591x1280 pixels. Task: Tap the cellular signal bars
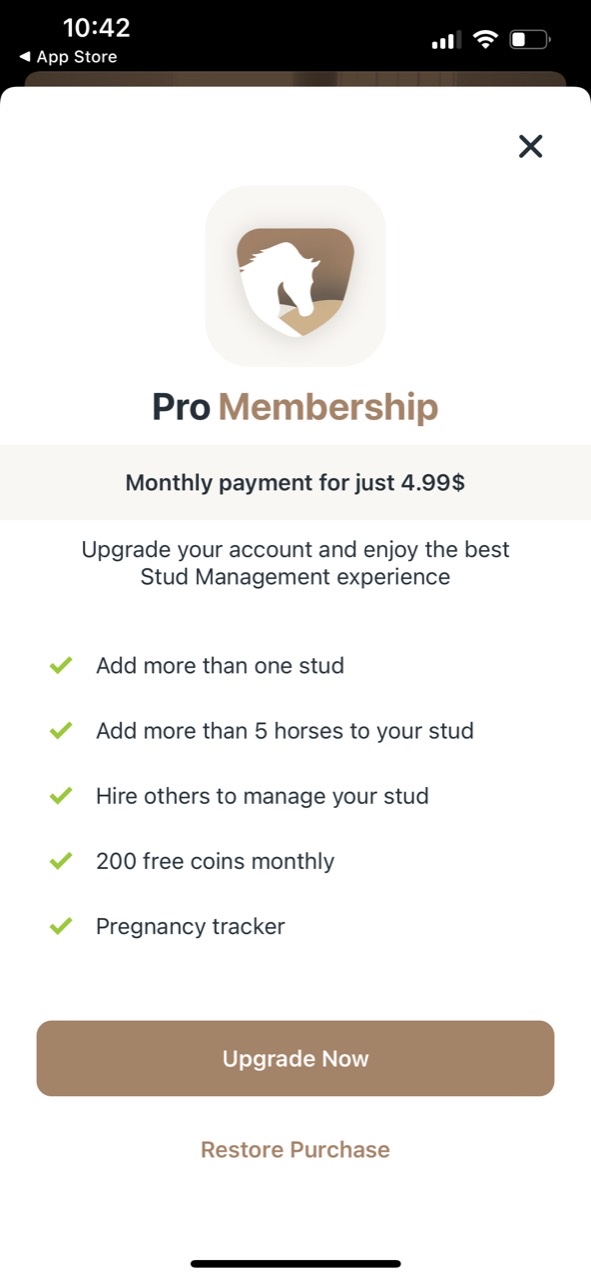pos(445,41)
